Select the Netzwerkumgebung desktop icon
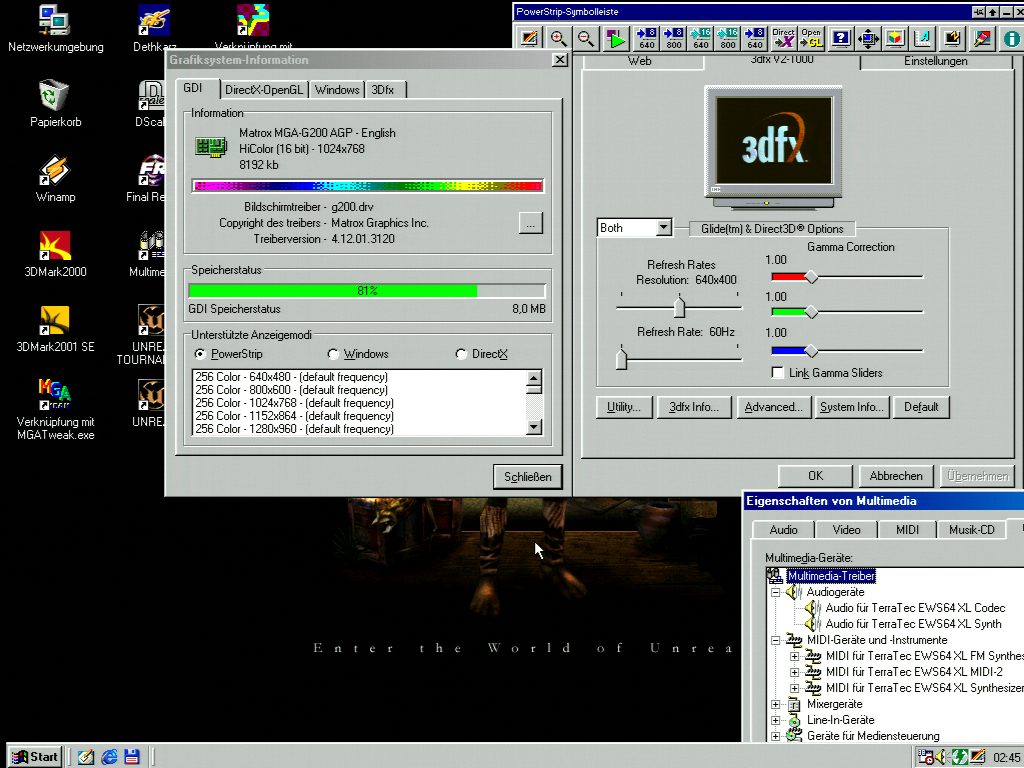 point(56,29)
